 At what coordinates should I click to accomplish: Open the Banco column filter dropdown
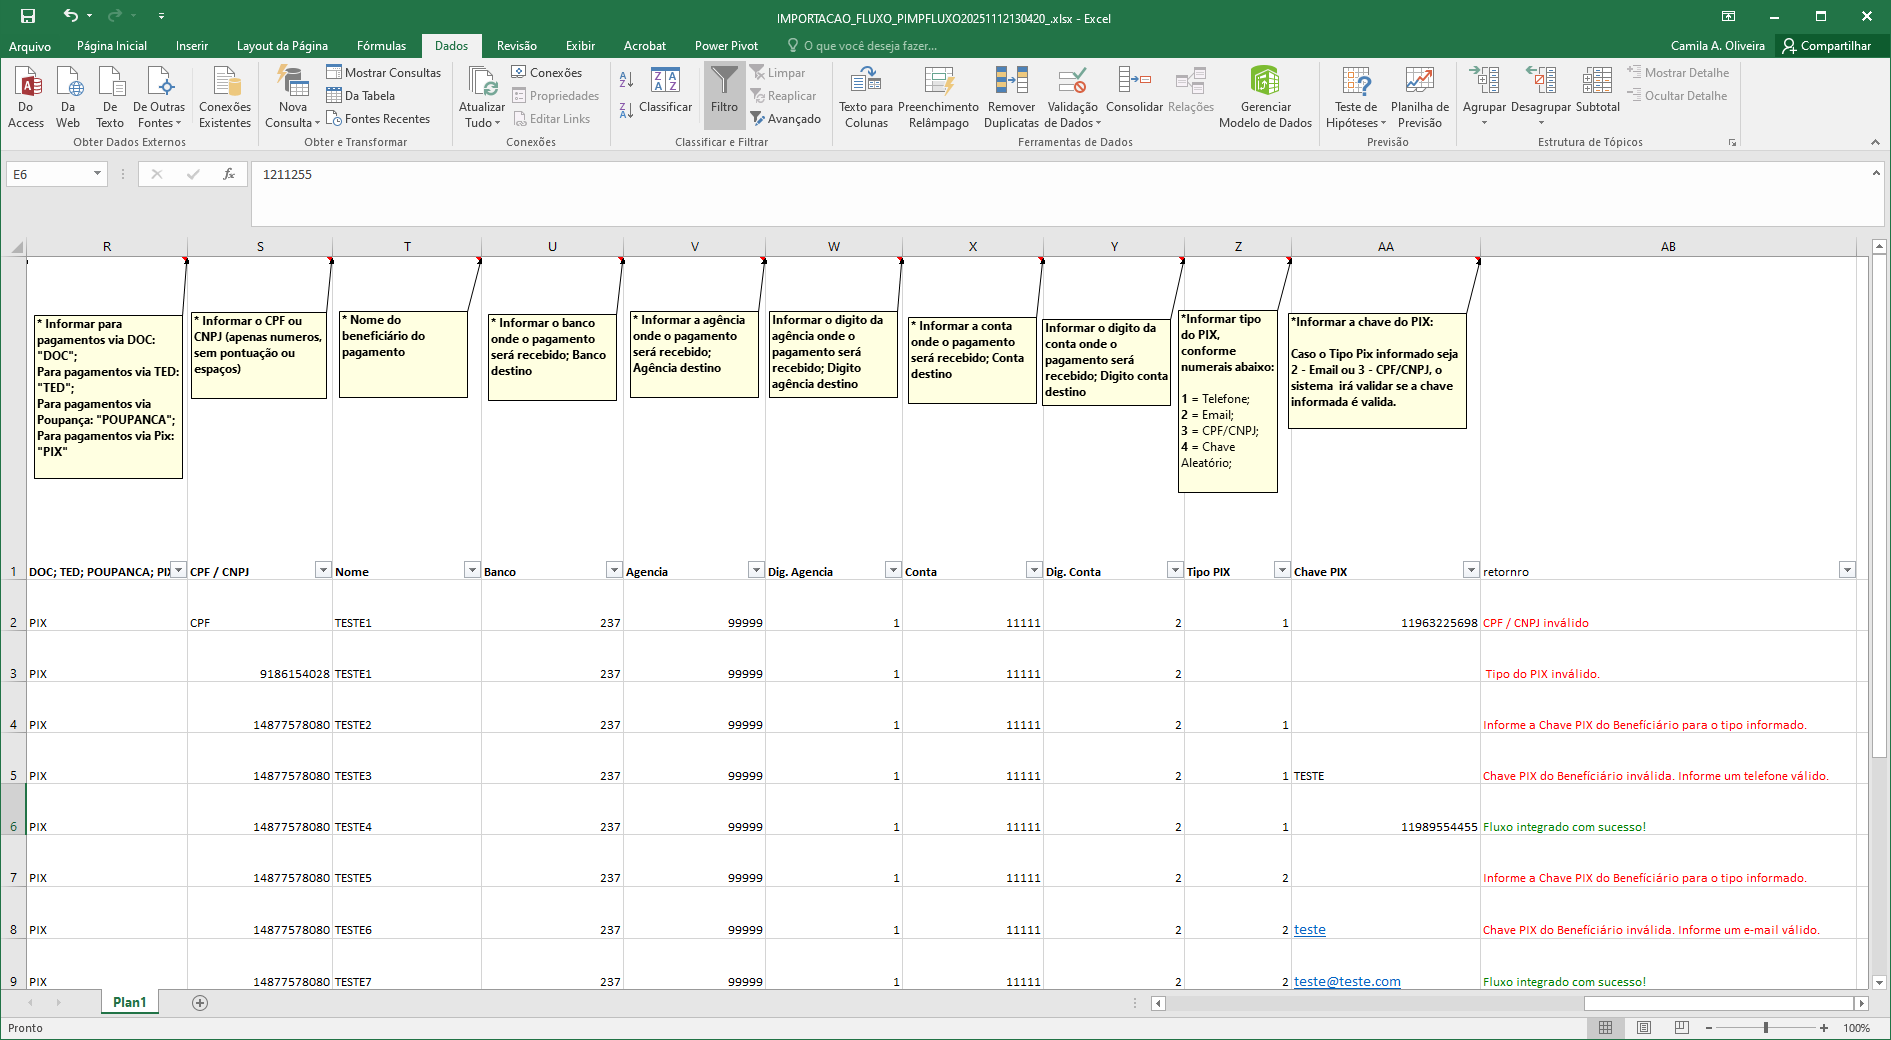point(614,570)
